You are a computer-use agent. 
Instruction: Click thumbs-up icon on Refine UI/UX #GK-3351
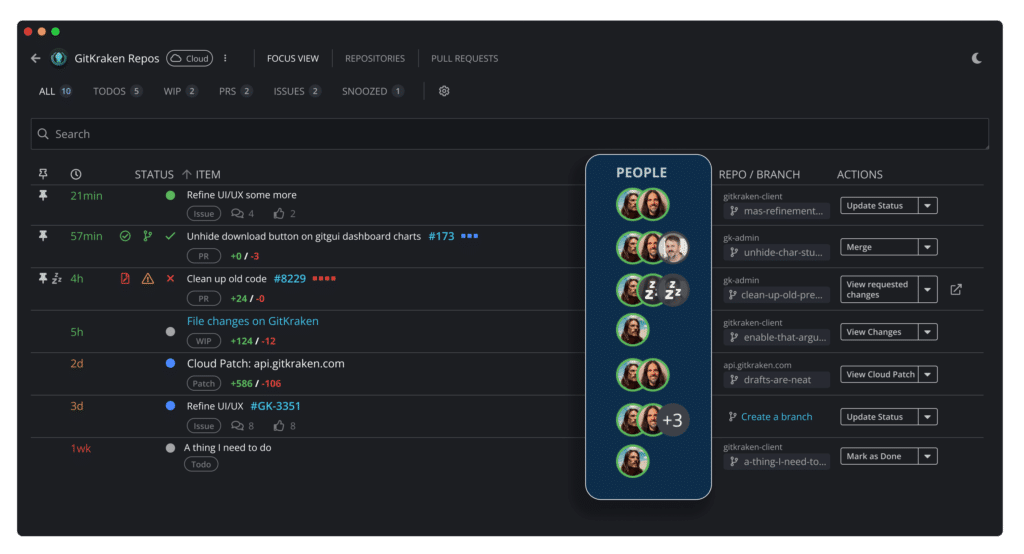[279, 426]
